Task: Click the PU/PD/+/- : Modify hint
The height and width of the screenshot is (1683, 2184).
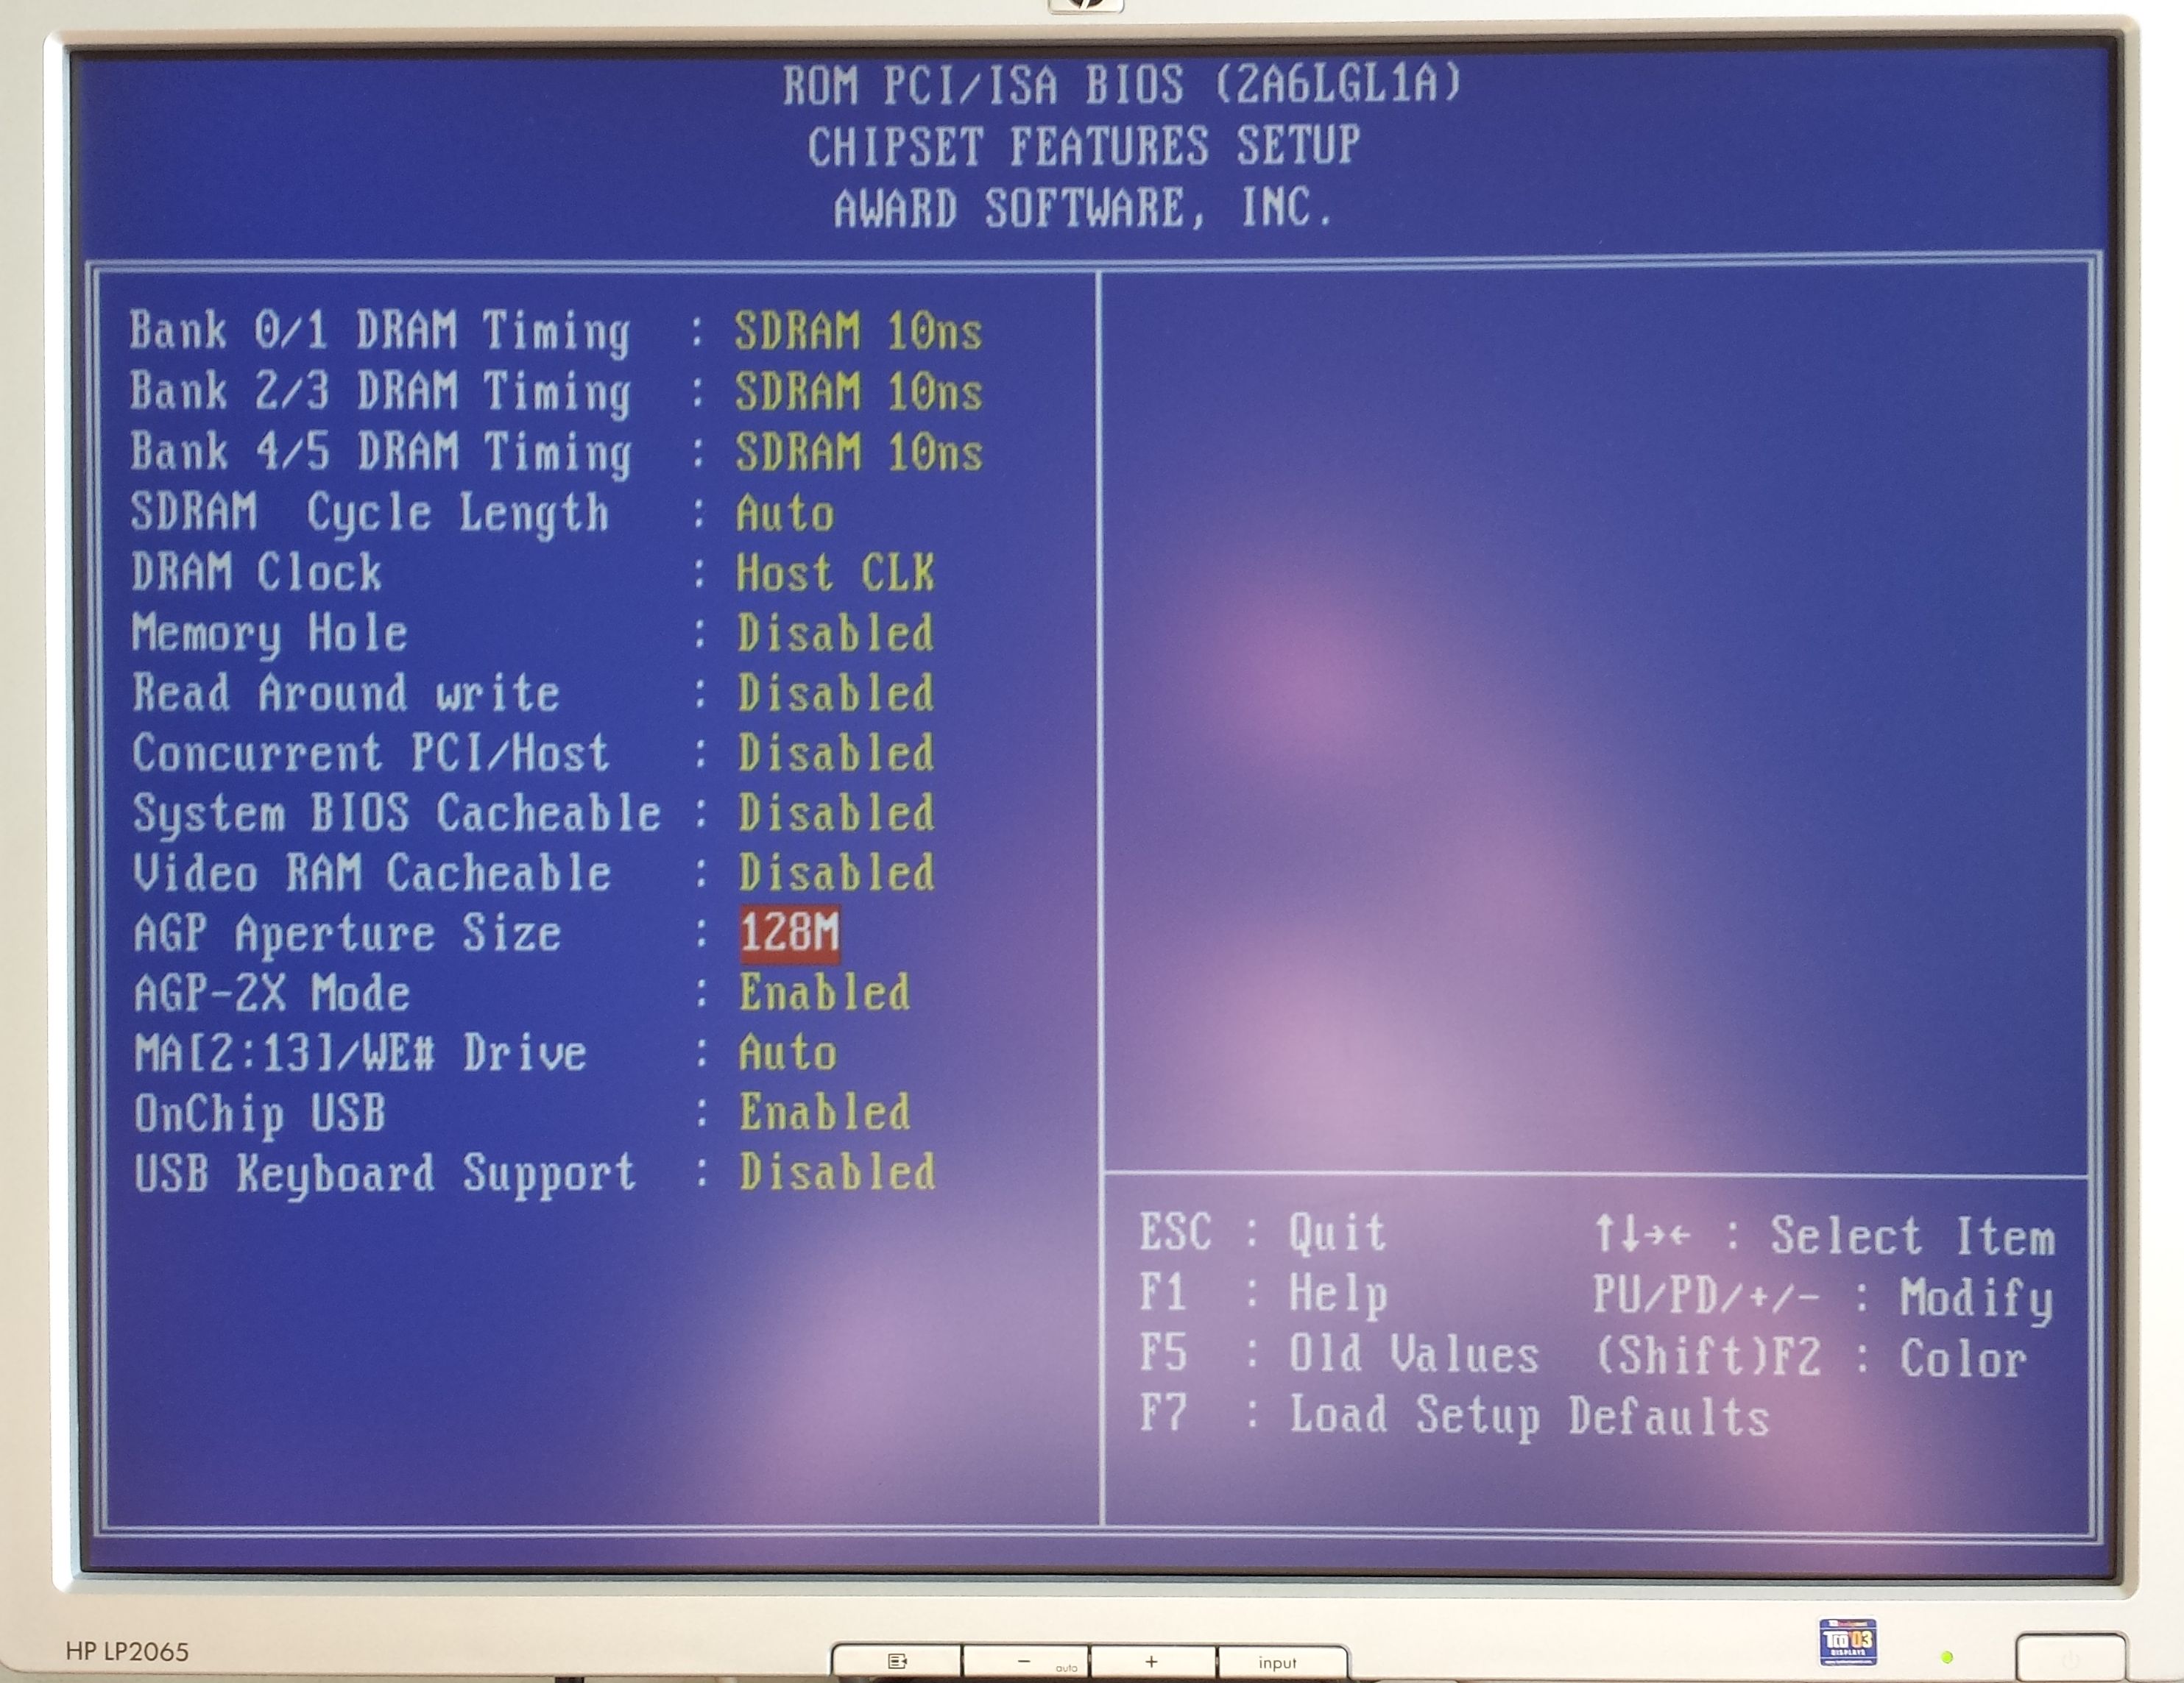Action: [1823, 1298]
